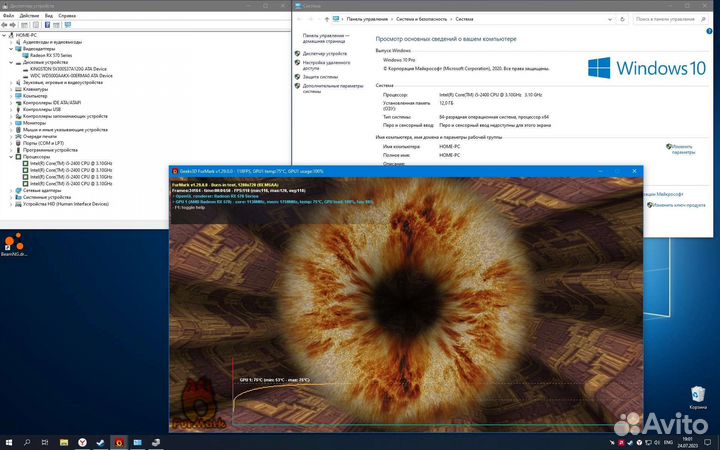
Task: Select Звуковые, игровые и видеоустройства row
Action: point(62,83)
